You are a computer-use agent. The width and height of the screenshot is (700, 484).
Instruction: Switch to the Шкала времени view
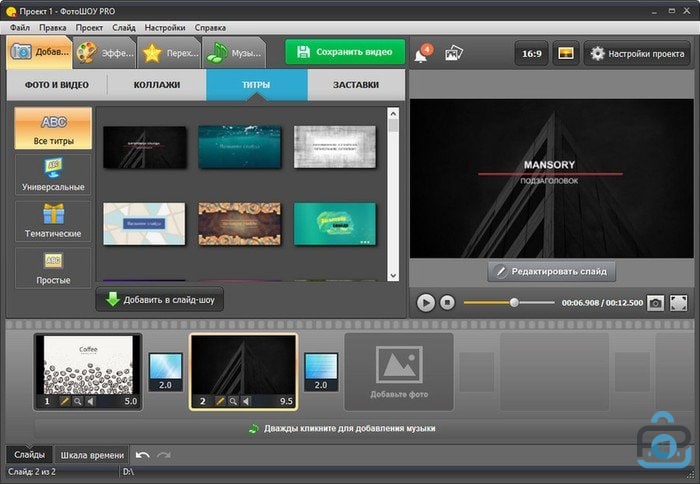pyautogui.click(x=91, y=455)
